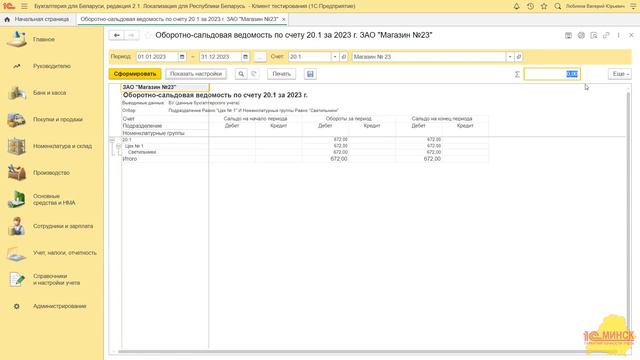Viewport: 640px width, 360px height.
Task: Click the Счет account field
Action: click(x=309, y=57)
